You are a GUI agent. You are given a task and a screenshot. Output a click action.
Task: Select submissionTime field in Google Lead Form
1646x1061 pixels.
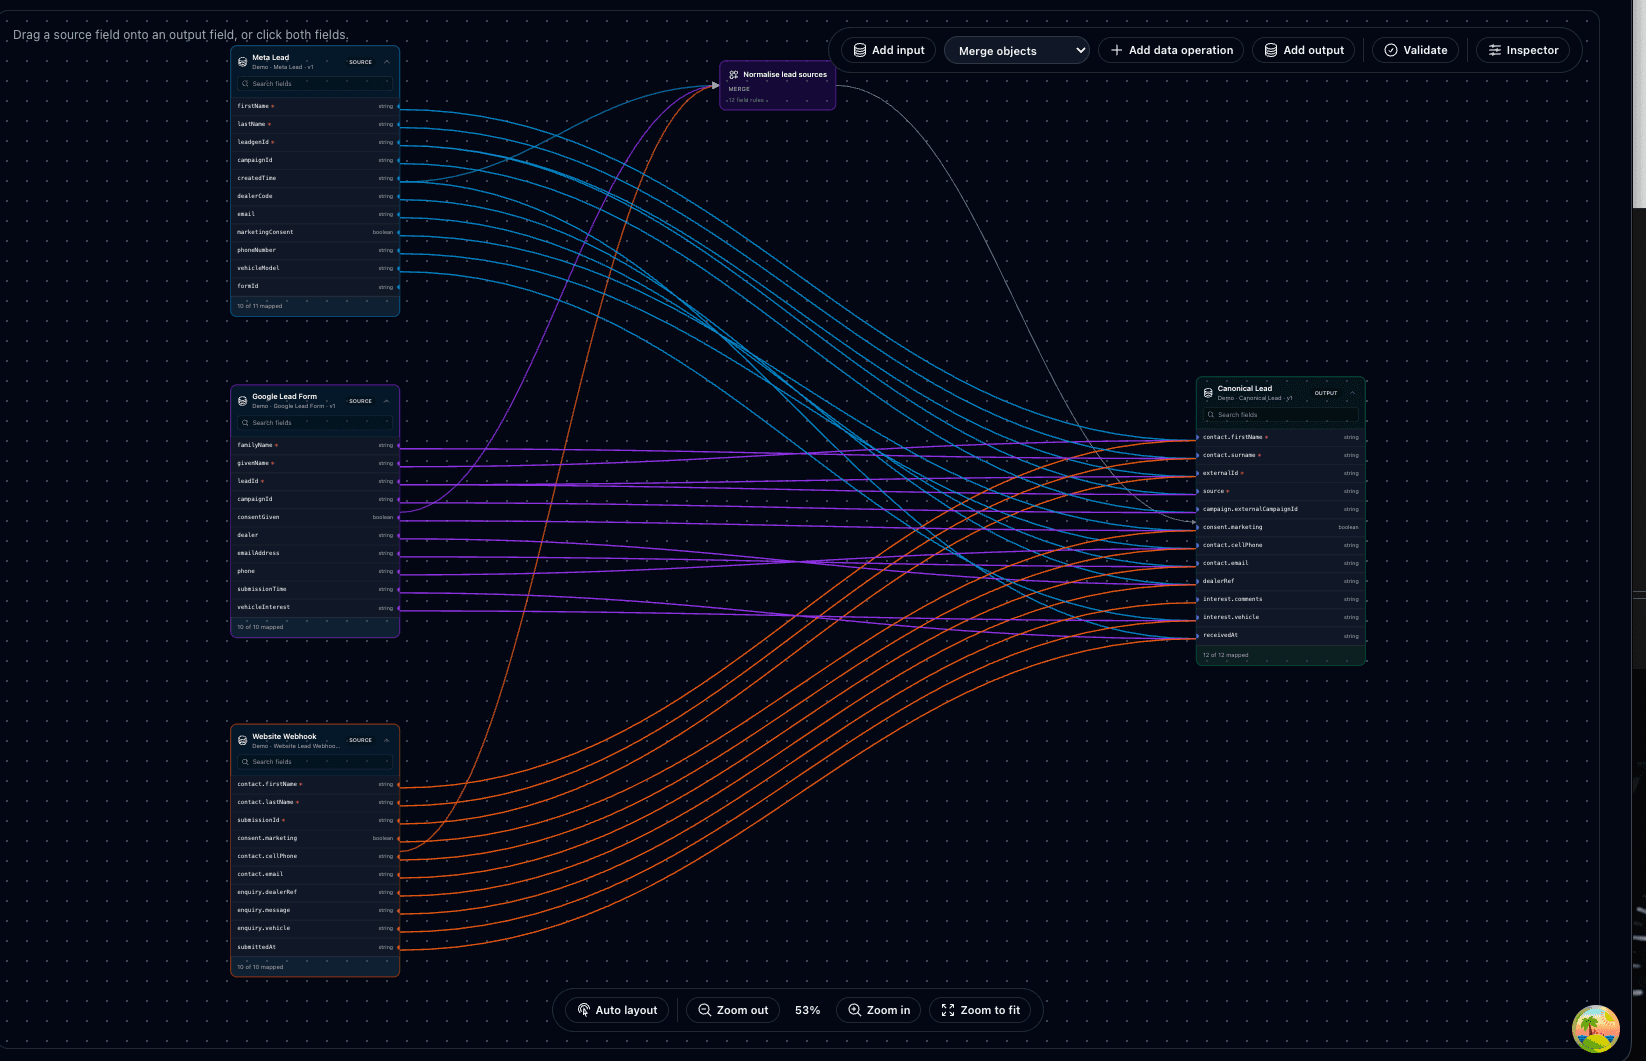click(315, 589)
